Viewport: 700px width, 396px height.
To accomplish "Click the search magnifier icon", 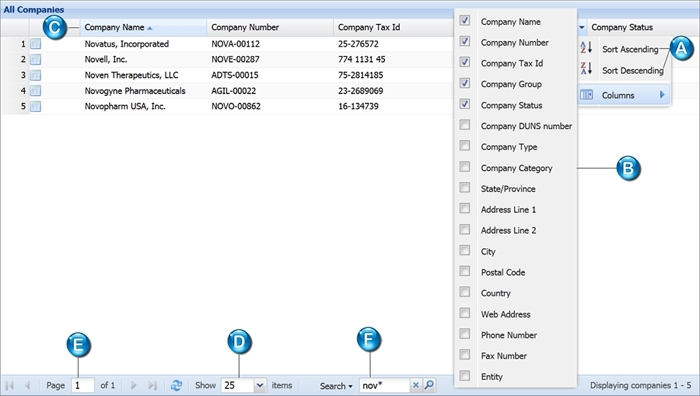I will tap(429, 385).
